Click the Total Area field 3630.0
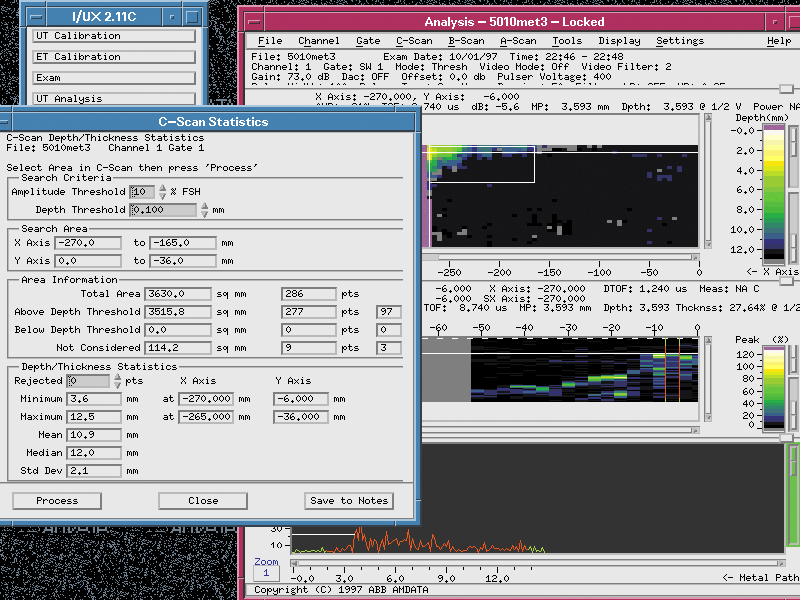Image resolution: width=800 pixels, height=600 pixels. coord(178,294)
